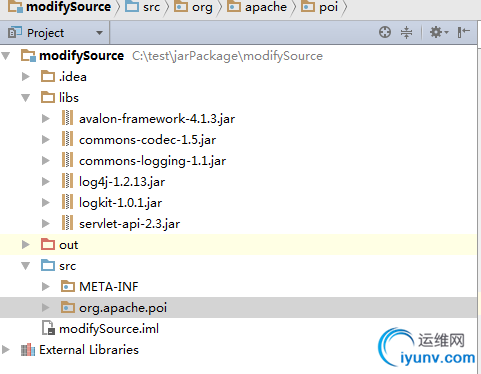Click the commons-codec jar archive icon
This screenshot has height=374, width=481.
67,139
